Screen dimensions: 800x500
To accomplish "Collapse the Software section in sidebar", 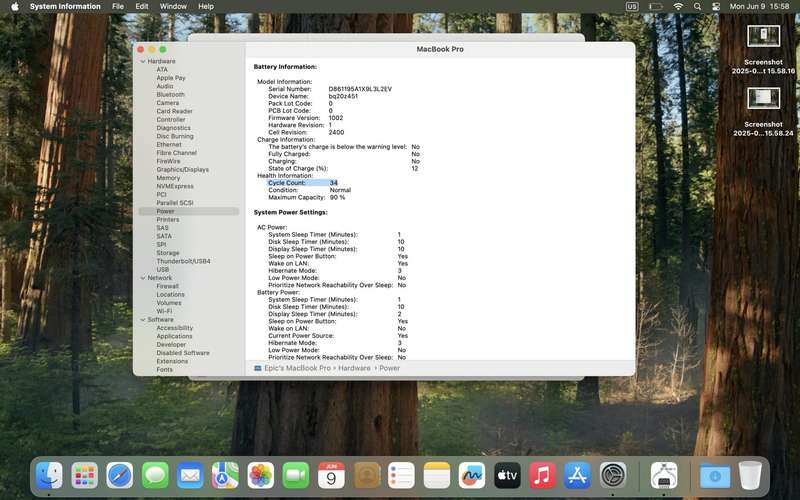I will 143,319.
